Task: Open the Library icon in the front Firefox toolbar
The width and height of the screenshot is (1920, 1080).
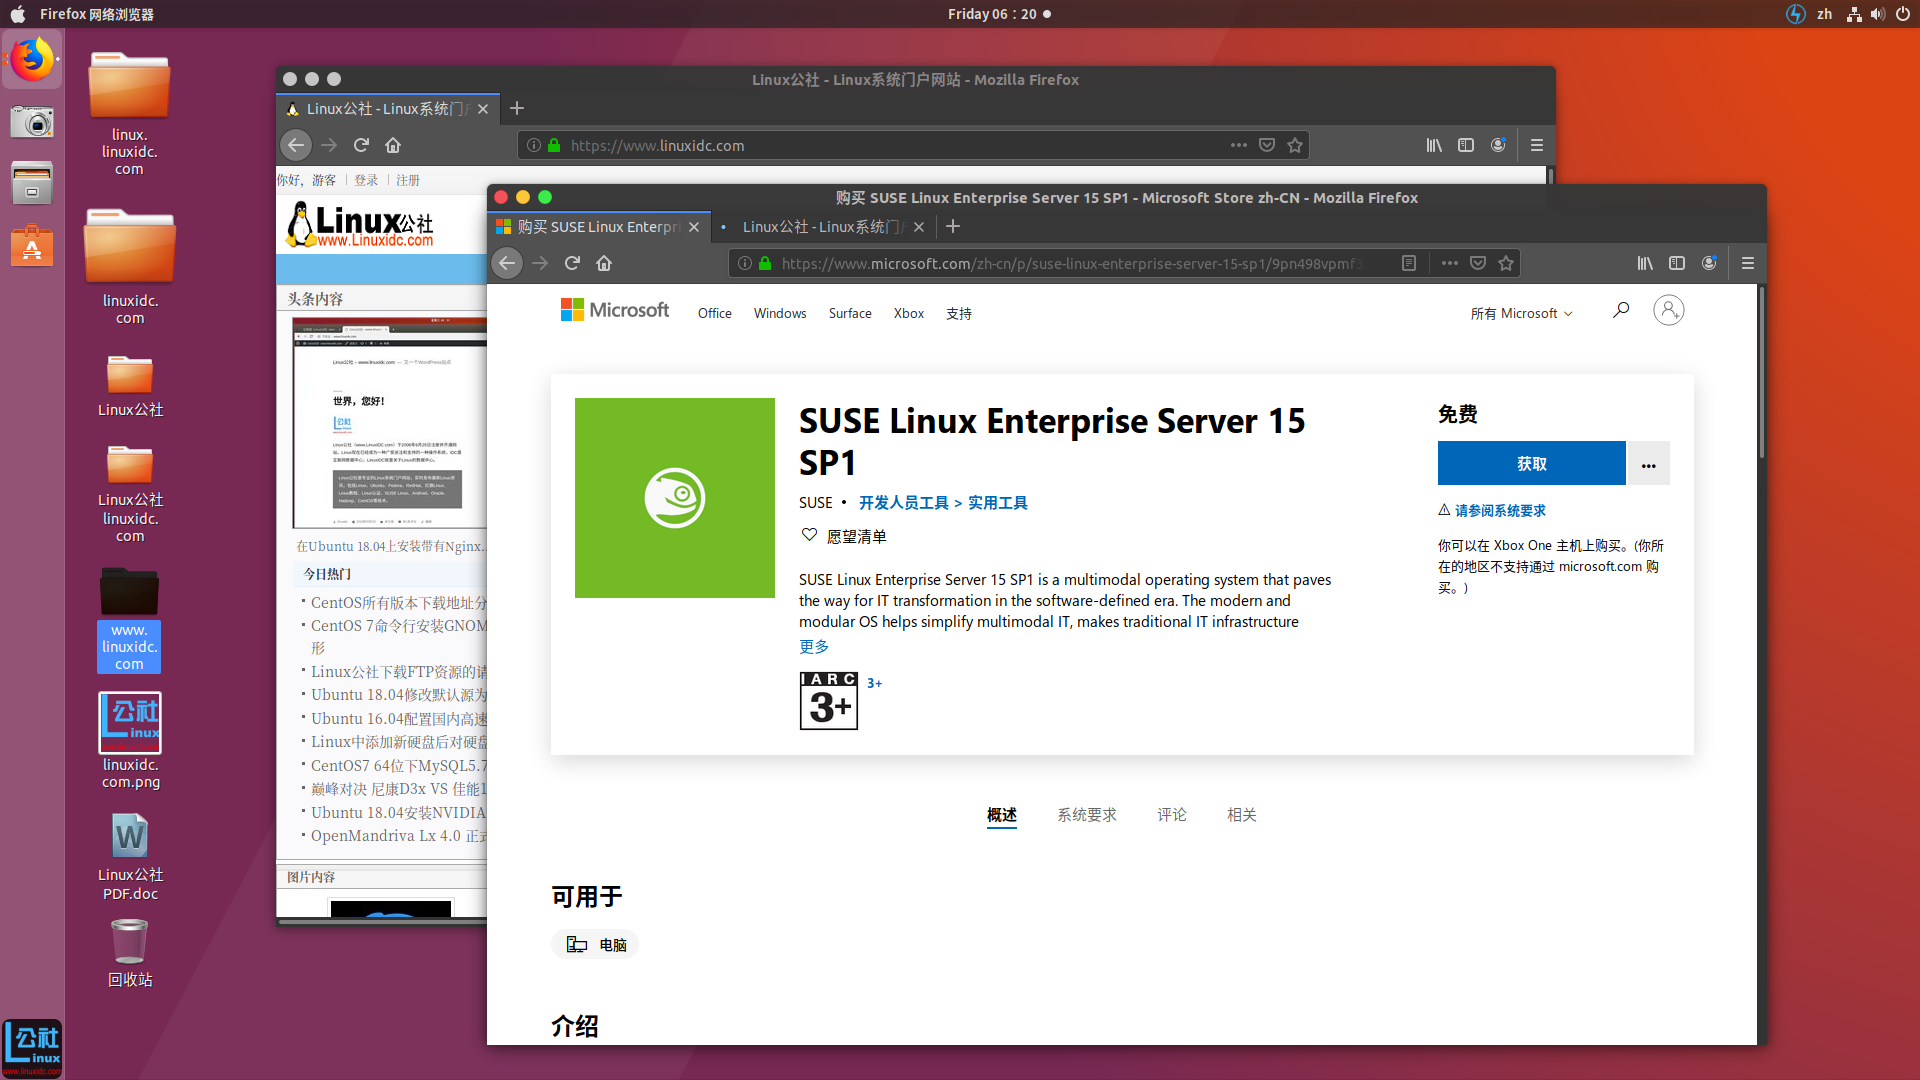Action: [1645, 263]
